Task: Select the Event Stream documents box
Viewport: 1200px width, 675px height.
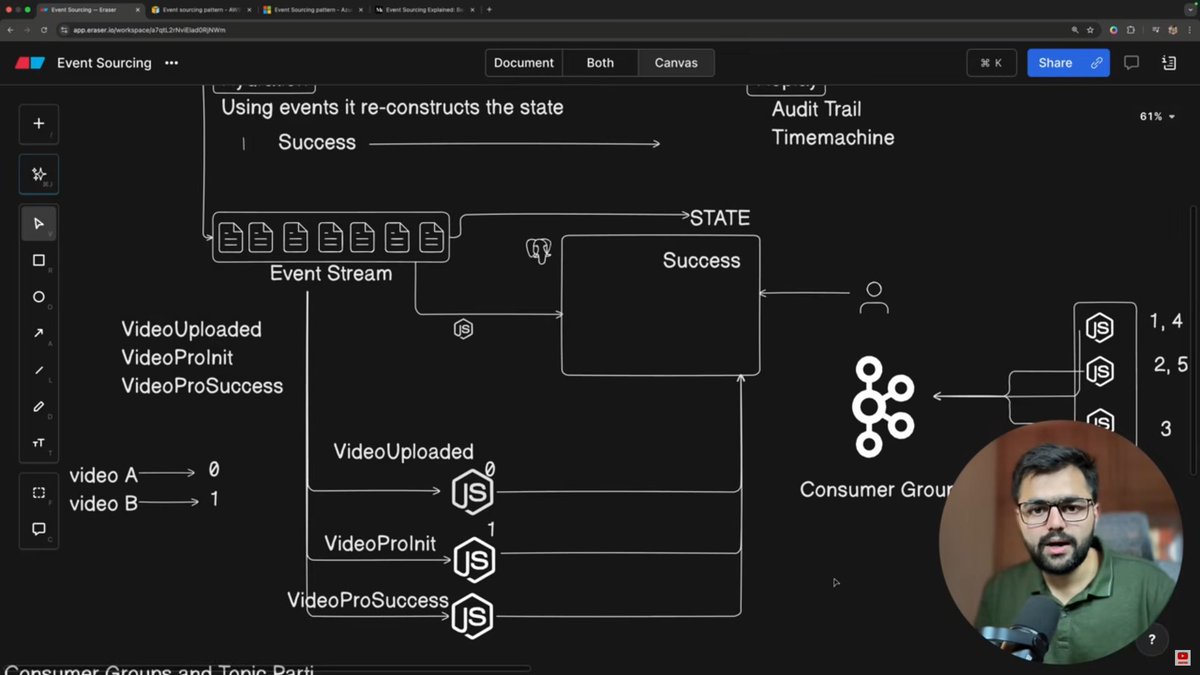Action: point(331,237)
